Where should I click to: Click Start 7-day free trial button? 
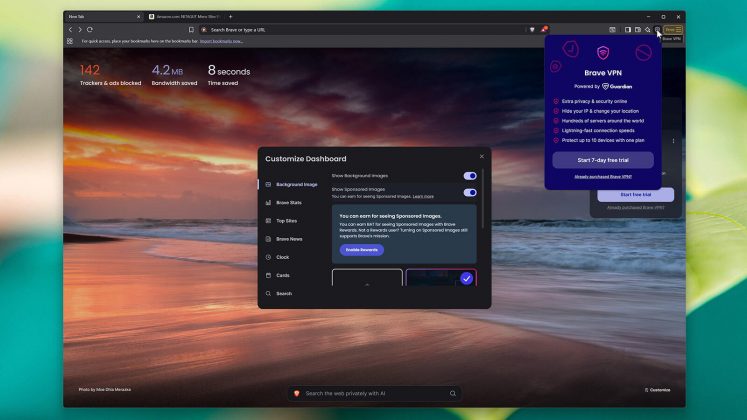(x=602, y=160)
